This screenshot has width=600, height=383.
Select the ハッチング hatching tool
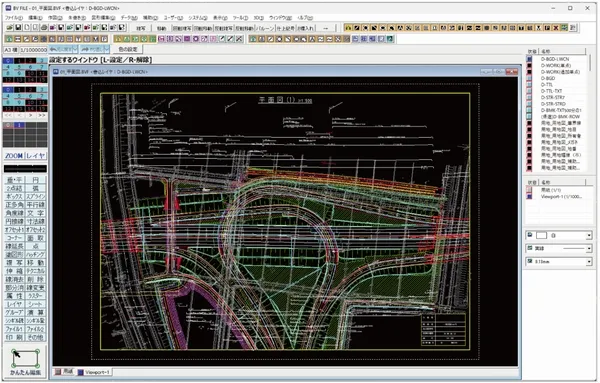(x=36, y=254)
